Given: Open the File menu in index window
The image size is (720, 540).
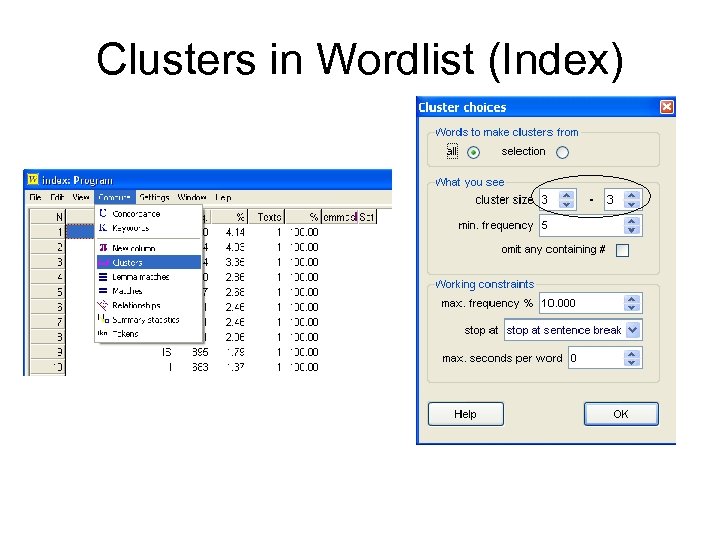Looking at the screenshot, I should point(35,197).
